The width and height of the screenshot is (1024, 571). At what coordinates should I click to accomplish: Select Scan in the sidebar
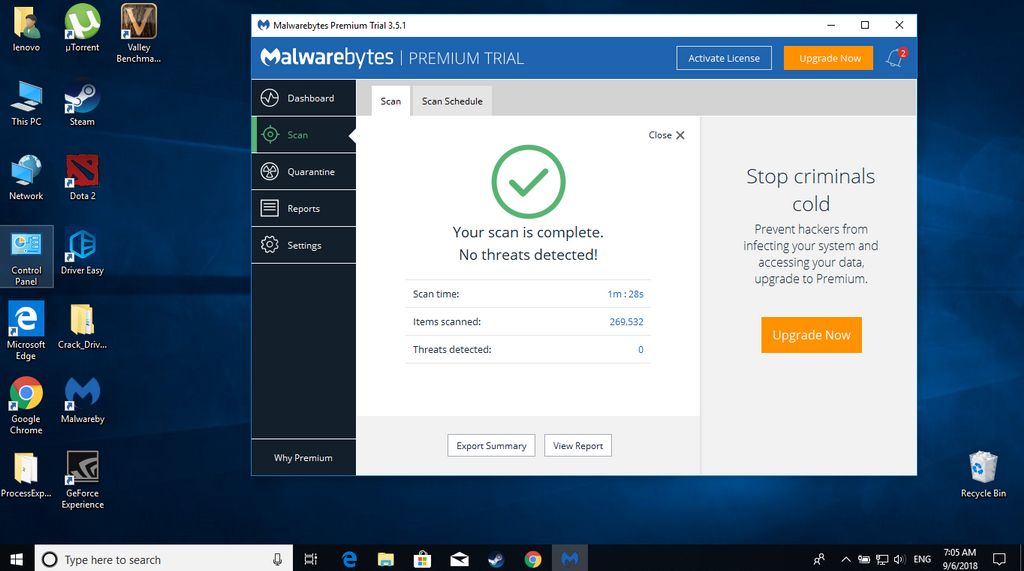[x=304, y=135]
